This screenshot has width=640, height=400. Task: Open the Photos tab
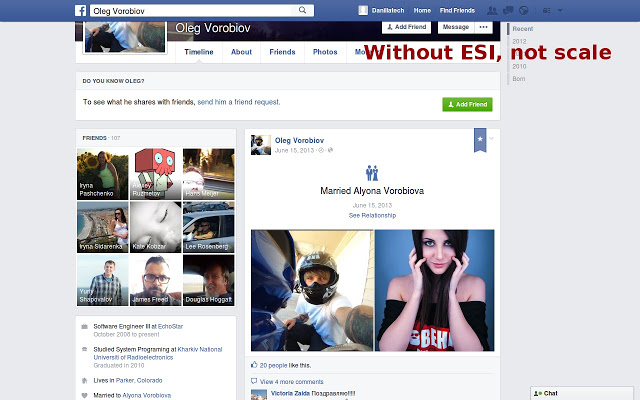pos(325,52)
